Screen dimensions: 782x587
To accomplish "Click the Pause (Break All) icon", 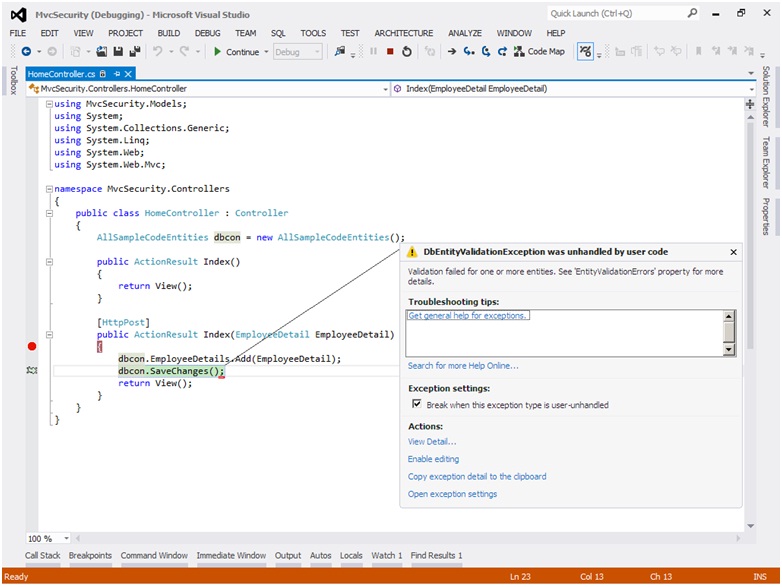I will (x=374, y=51).
